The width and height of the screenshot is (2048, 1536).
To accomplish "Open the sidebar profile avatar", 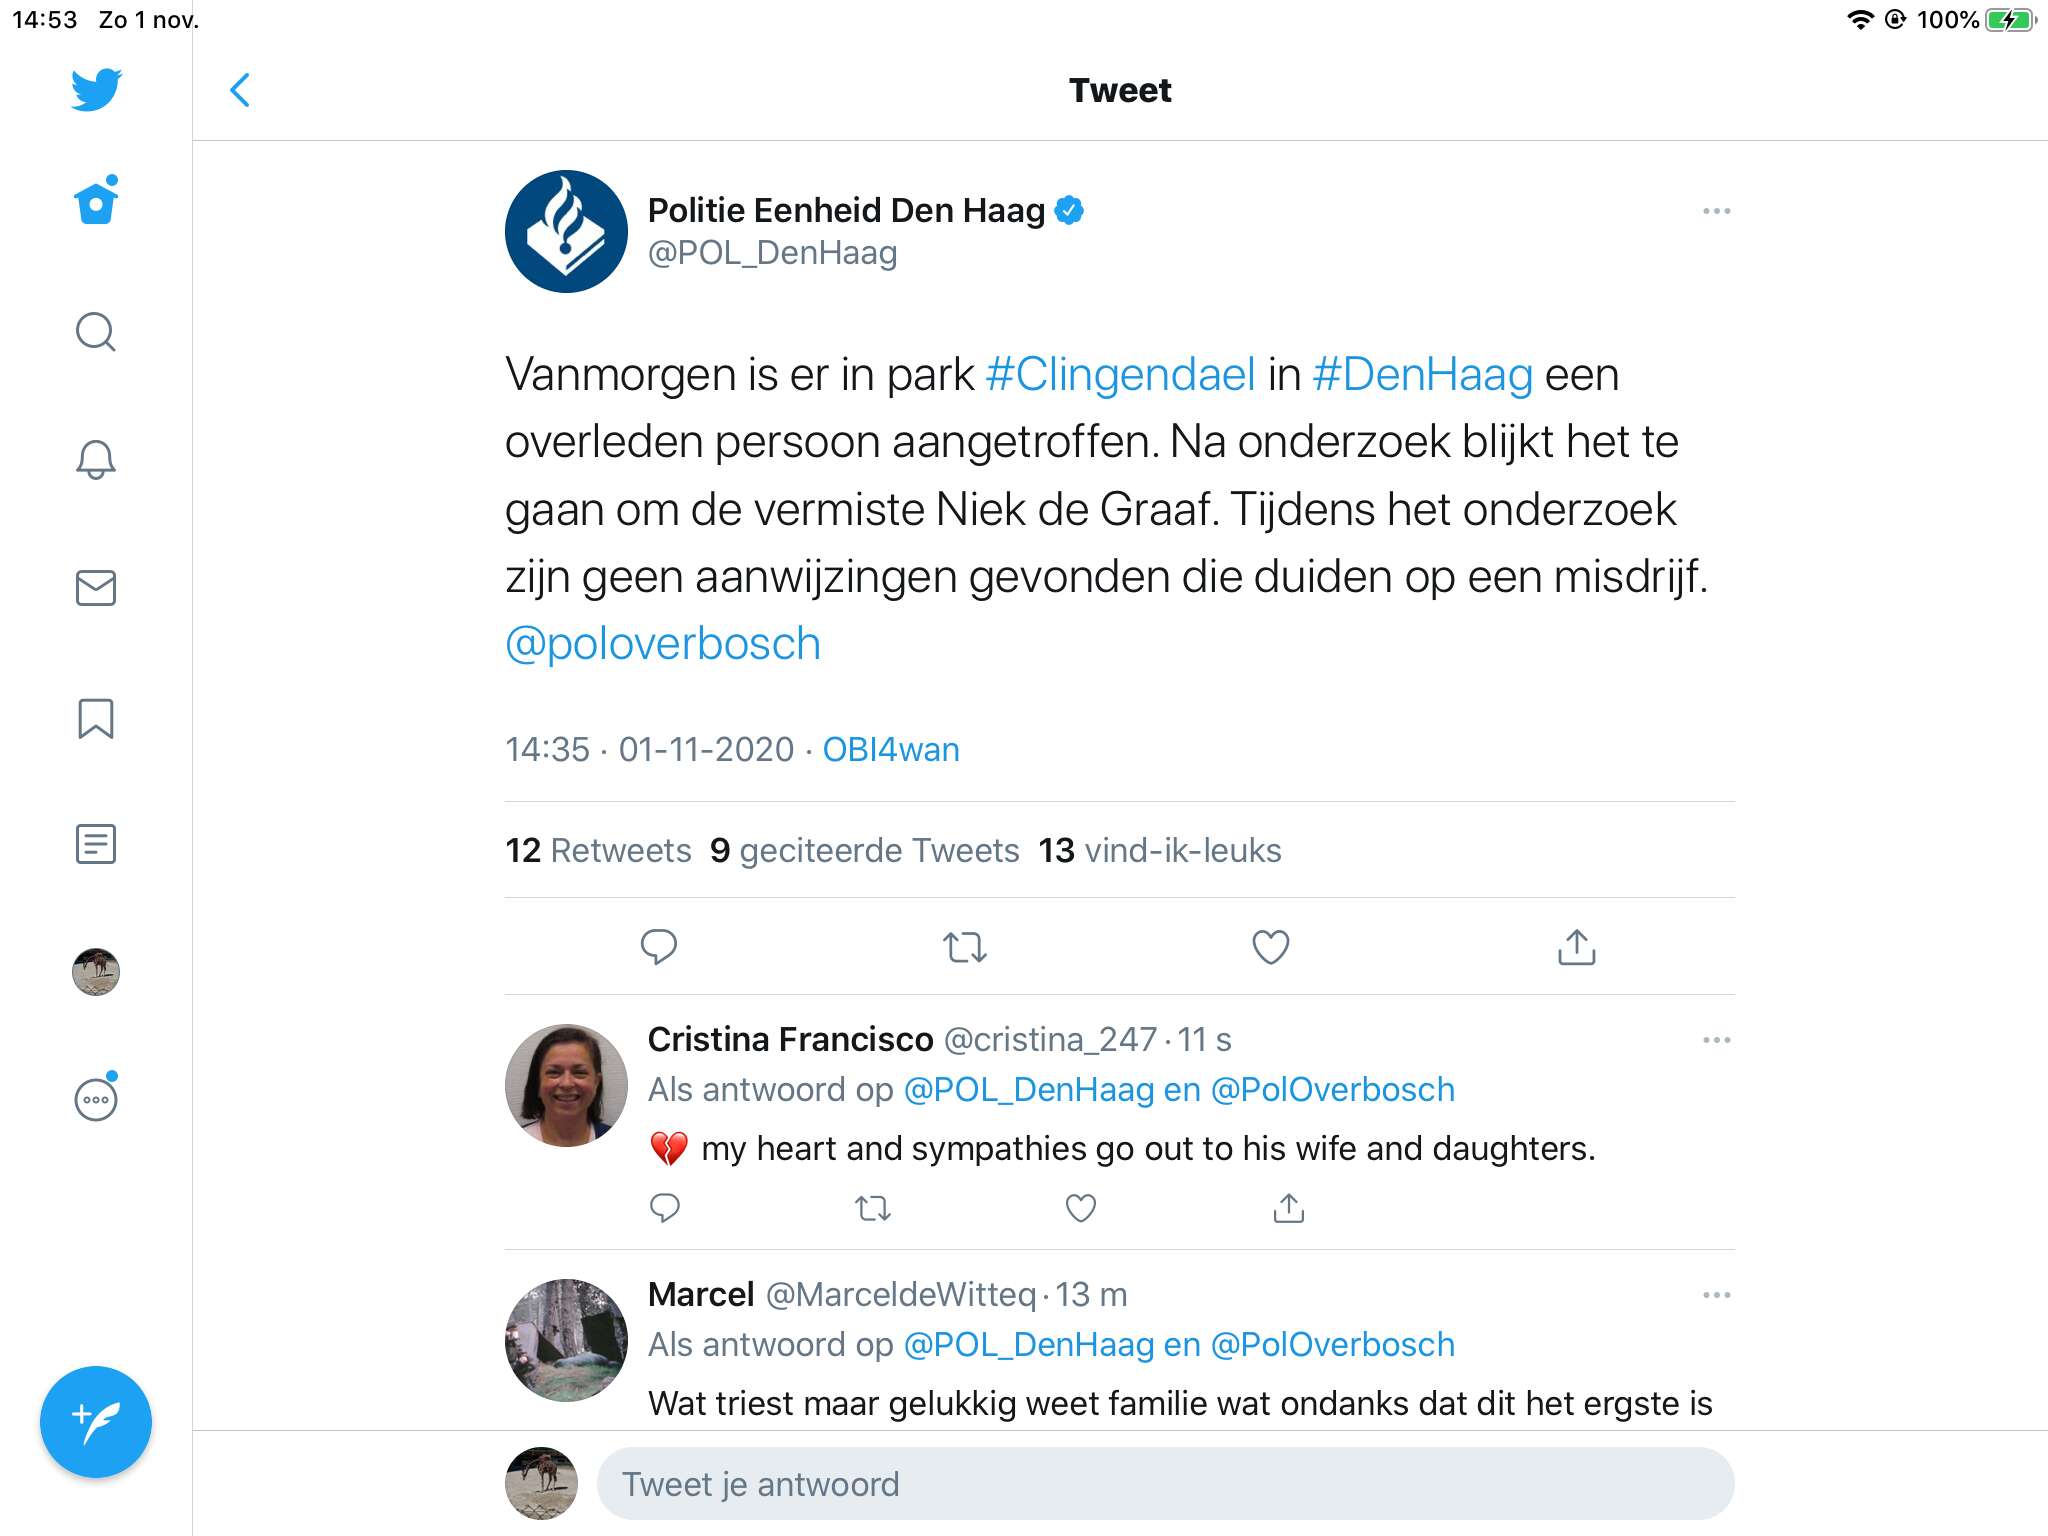I will pos(96,972).
